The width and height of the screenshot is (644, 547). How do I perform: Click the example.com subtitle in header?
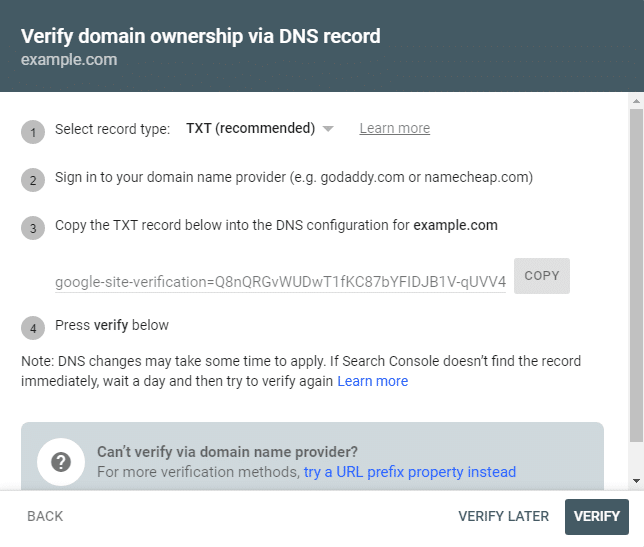[69, 60]
